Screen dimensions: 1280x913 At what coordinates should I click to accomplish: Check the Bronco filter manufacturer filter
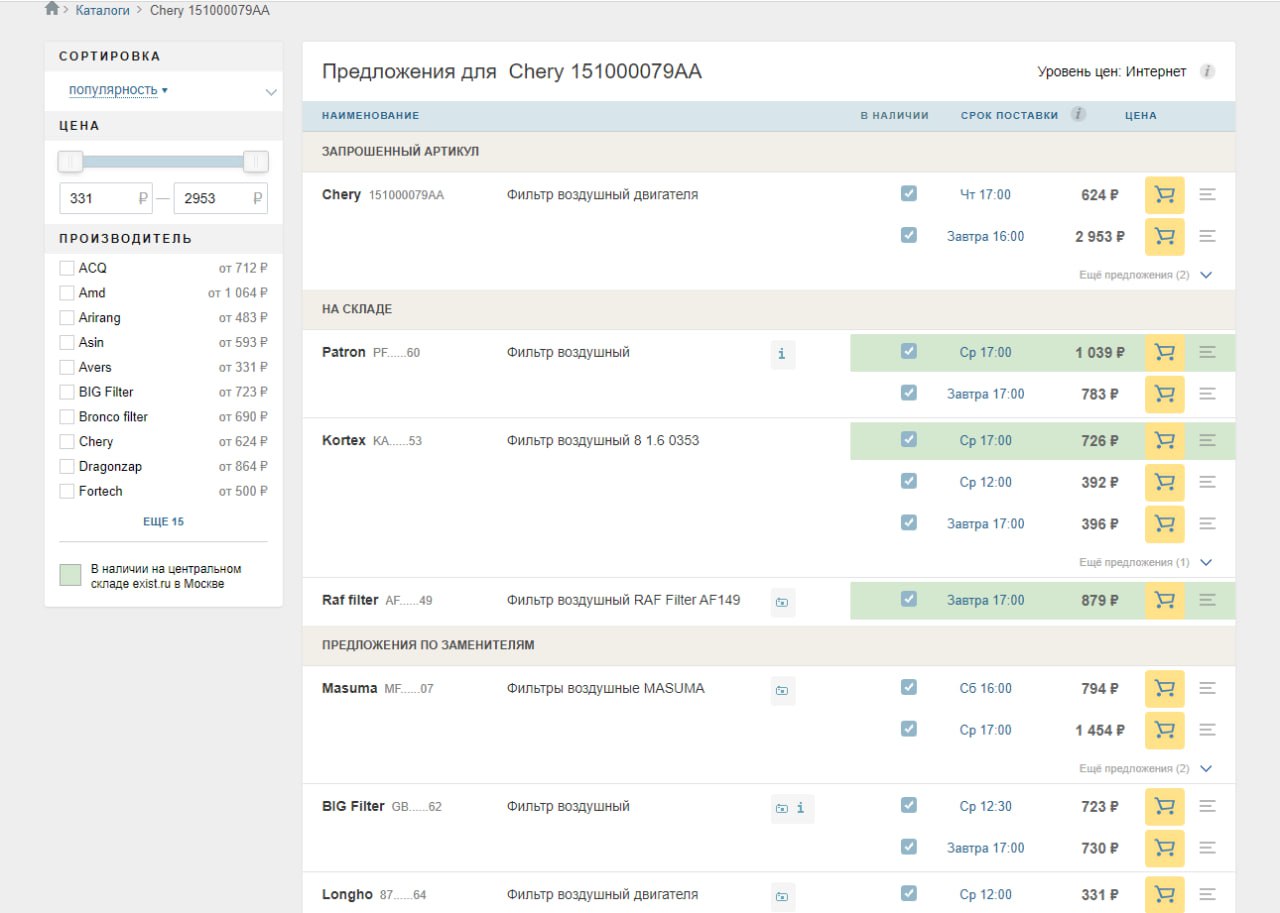67,417
